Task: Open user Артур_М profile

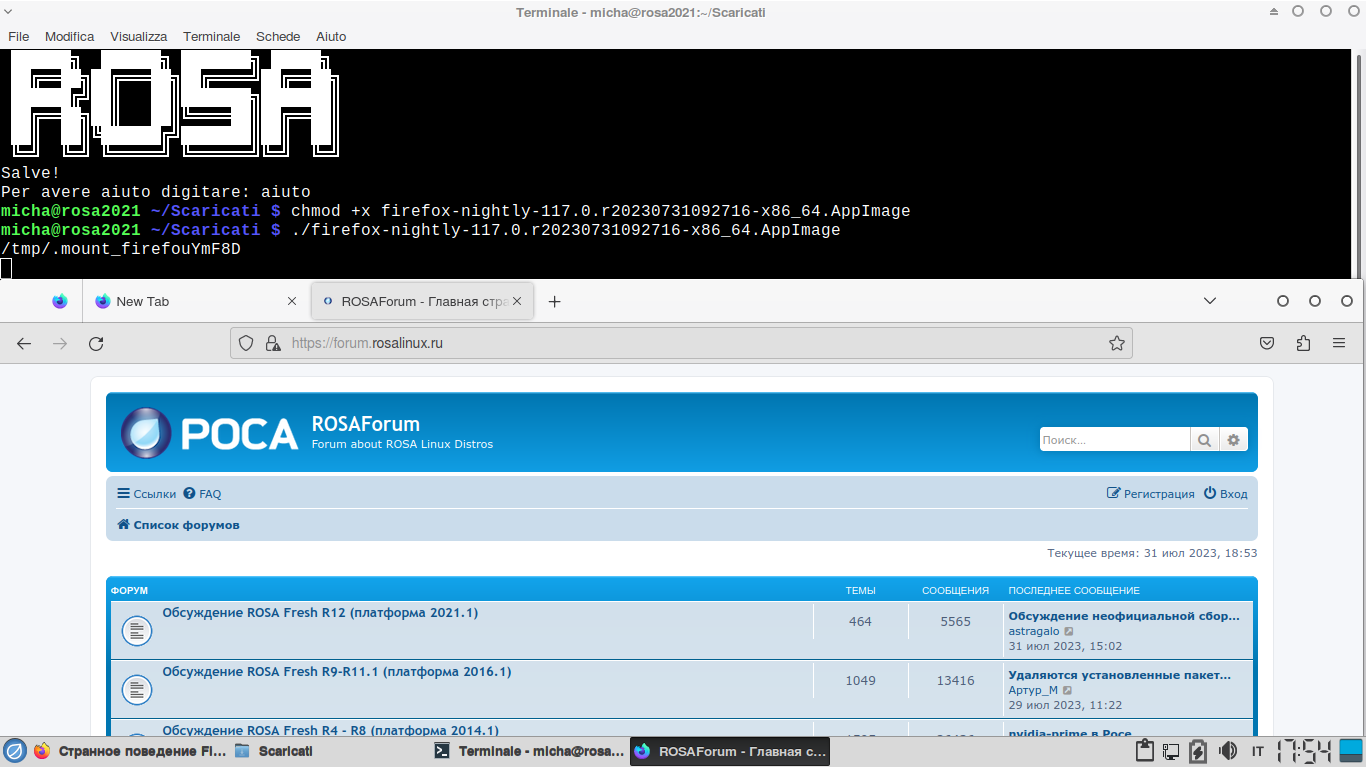Action: click(1033, 690)
